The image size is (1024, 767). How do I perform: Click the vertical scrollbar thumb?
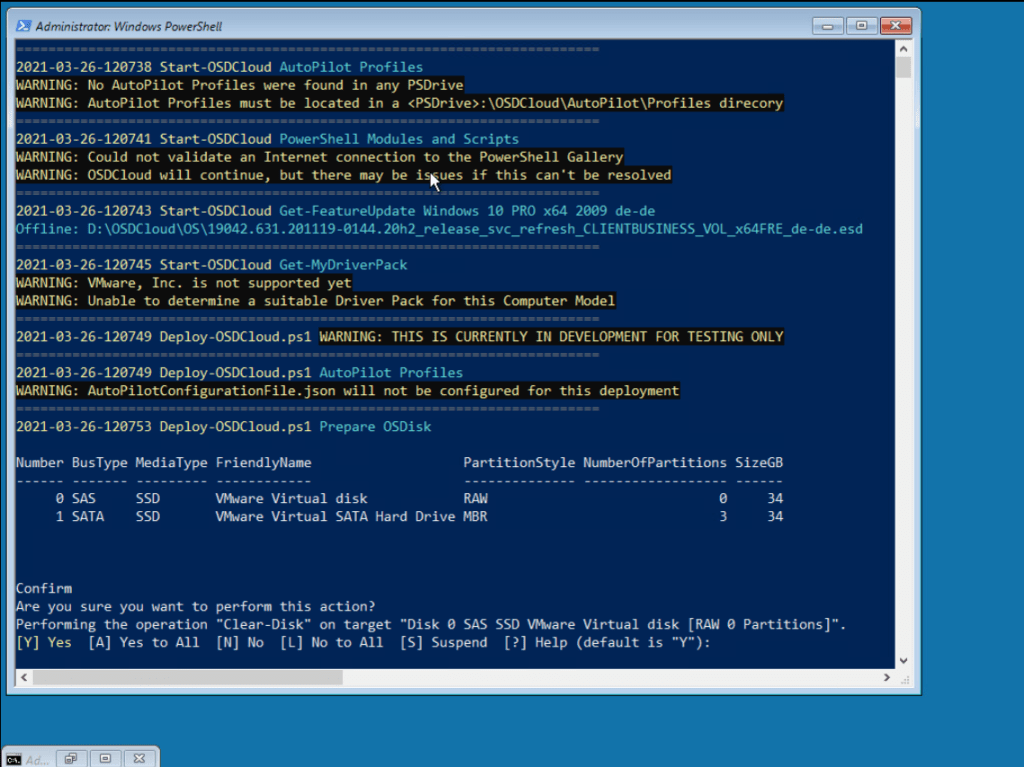[903, 67]
